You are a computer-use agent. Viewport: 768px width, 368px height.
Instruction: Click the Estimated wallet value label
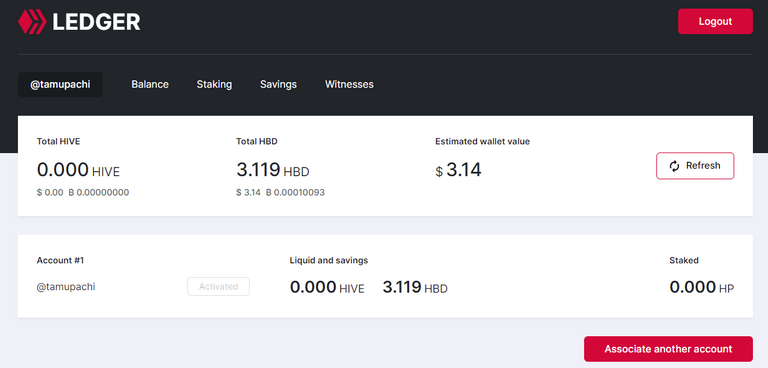482,142
